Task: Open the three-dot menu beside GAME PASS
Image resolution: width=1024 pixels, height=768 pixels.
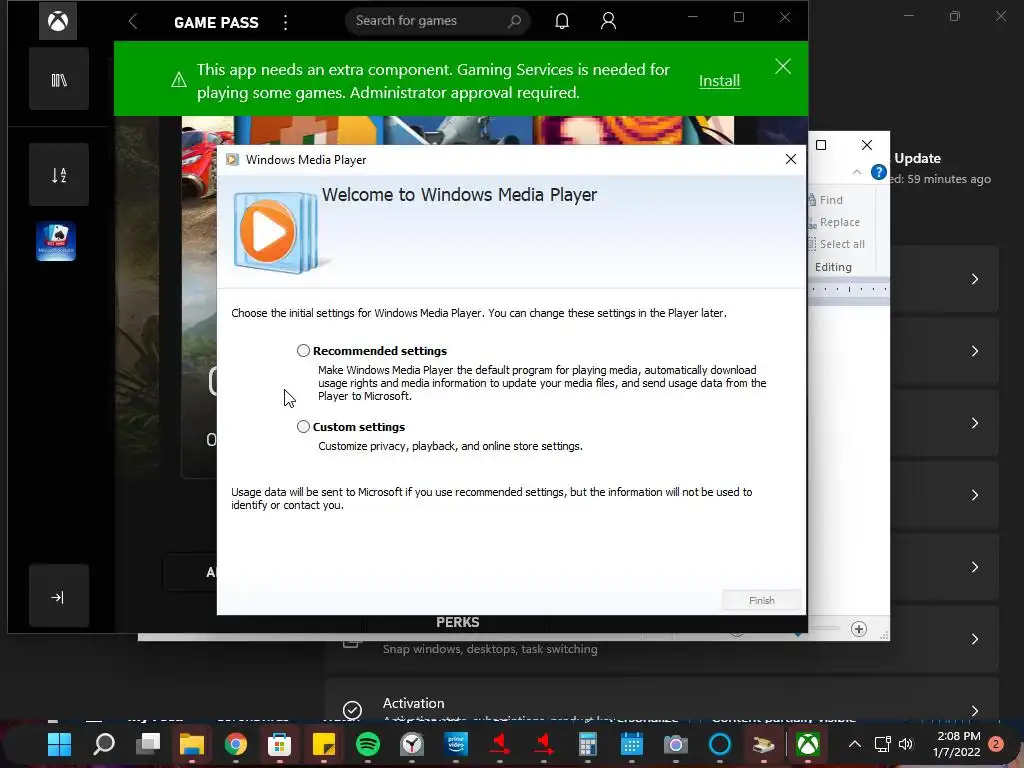Action: 285,22
